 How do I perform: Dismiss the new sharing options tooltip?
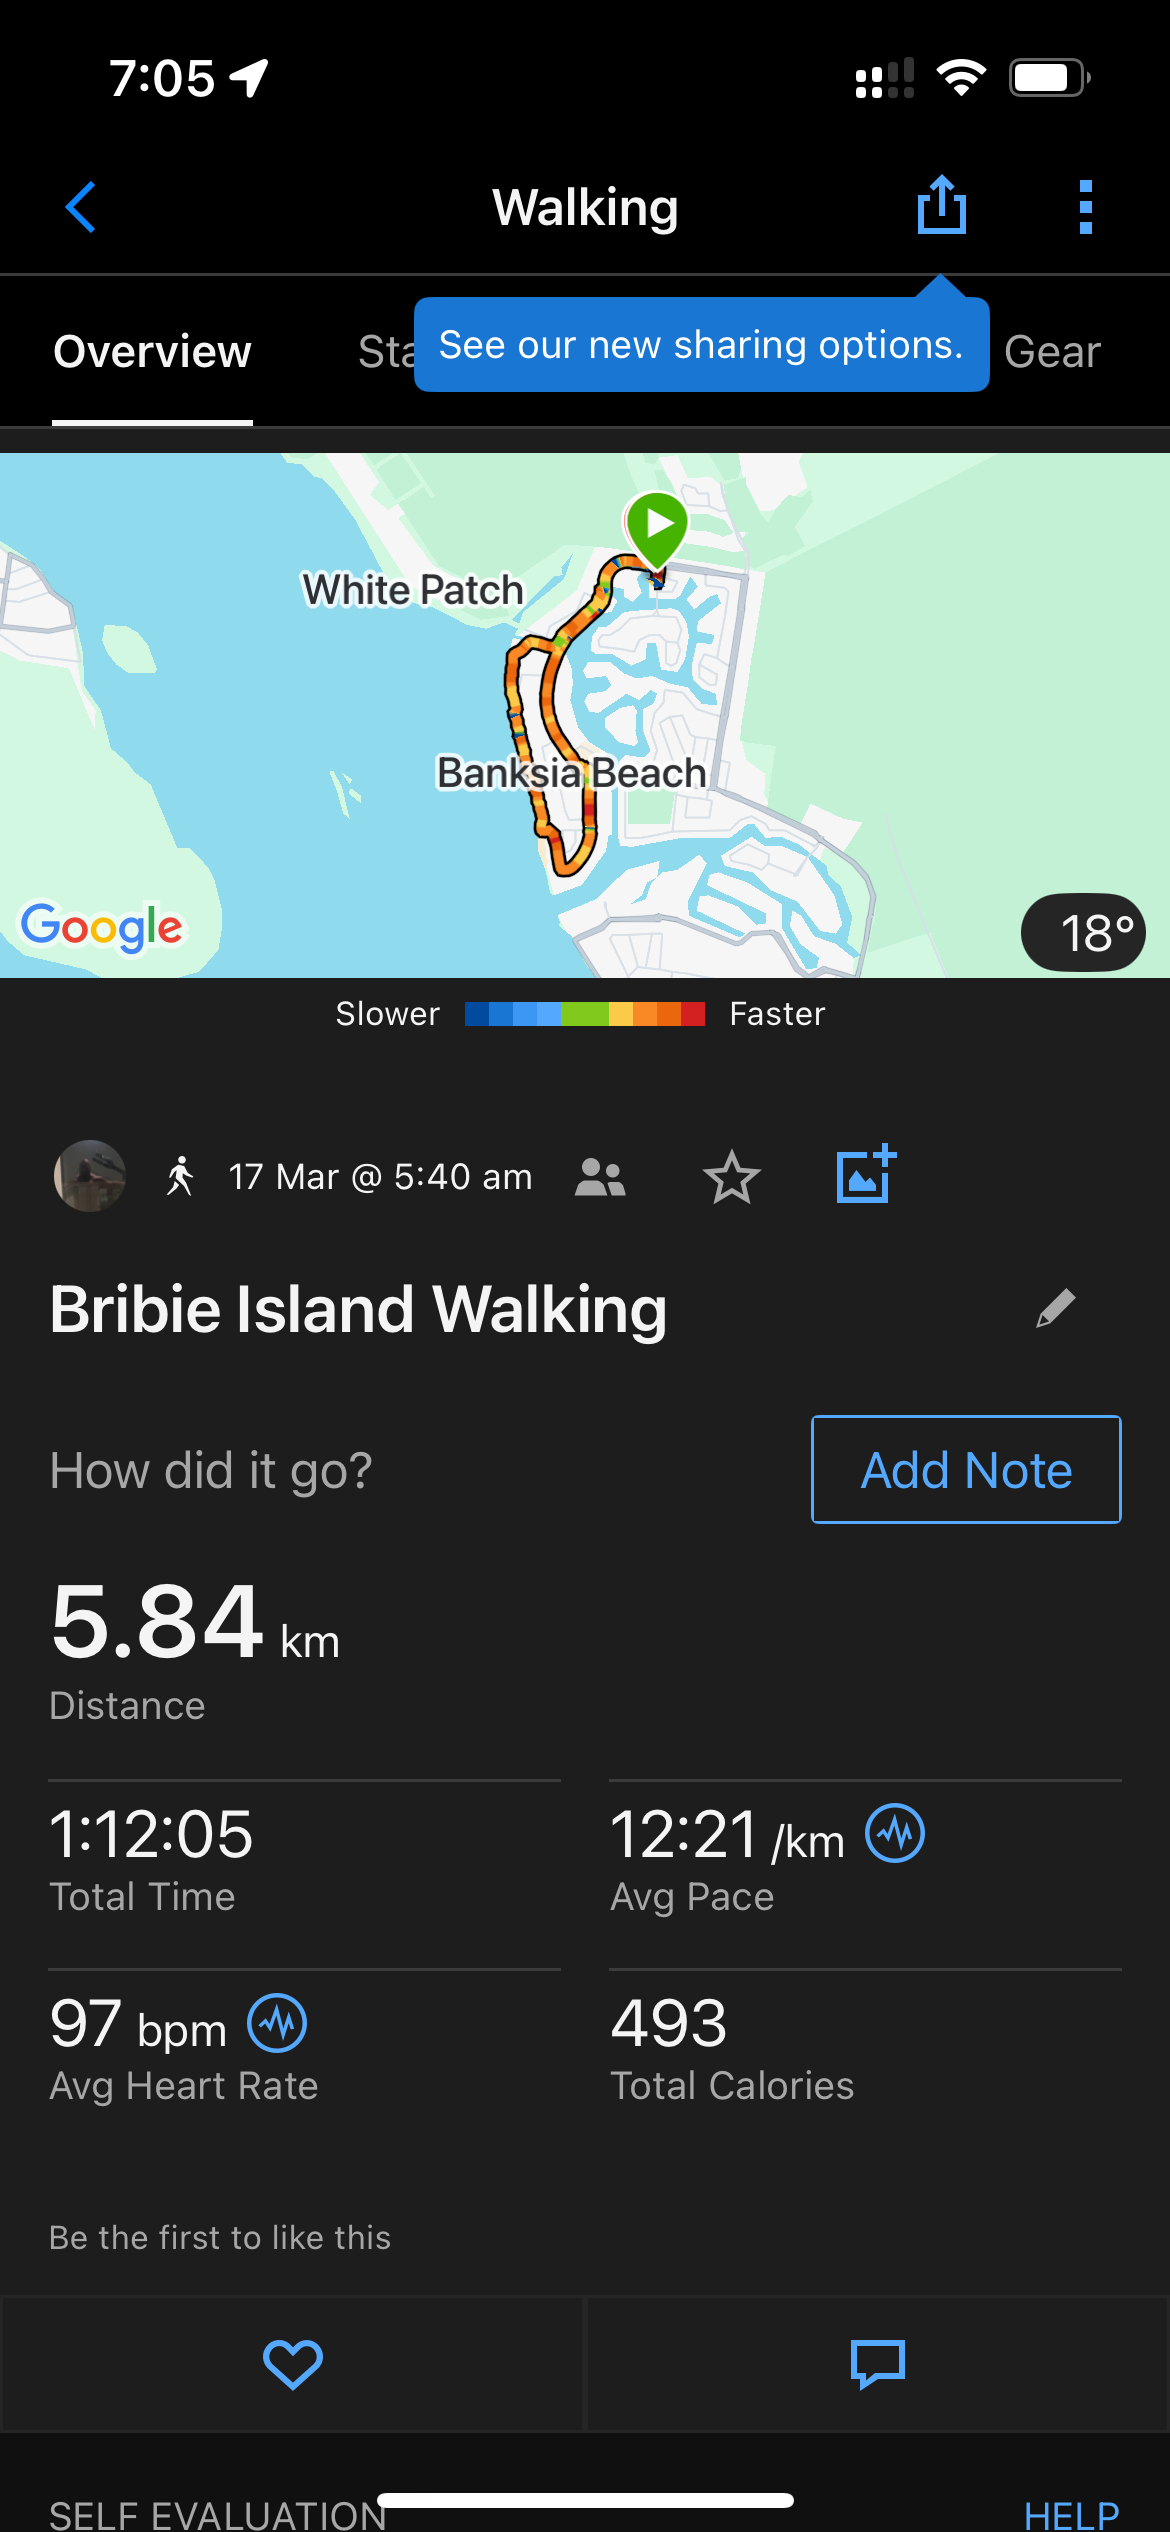(700, 345)
